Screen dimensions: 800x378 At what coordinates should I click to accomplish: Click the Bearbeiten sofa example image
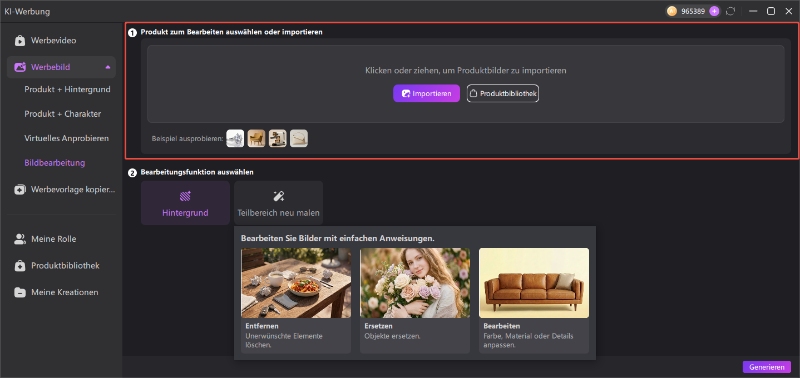(x=534, y=283)
